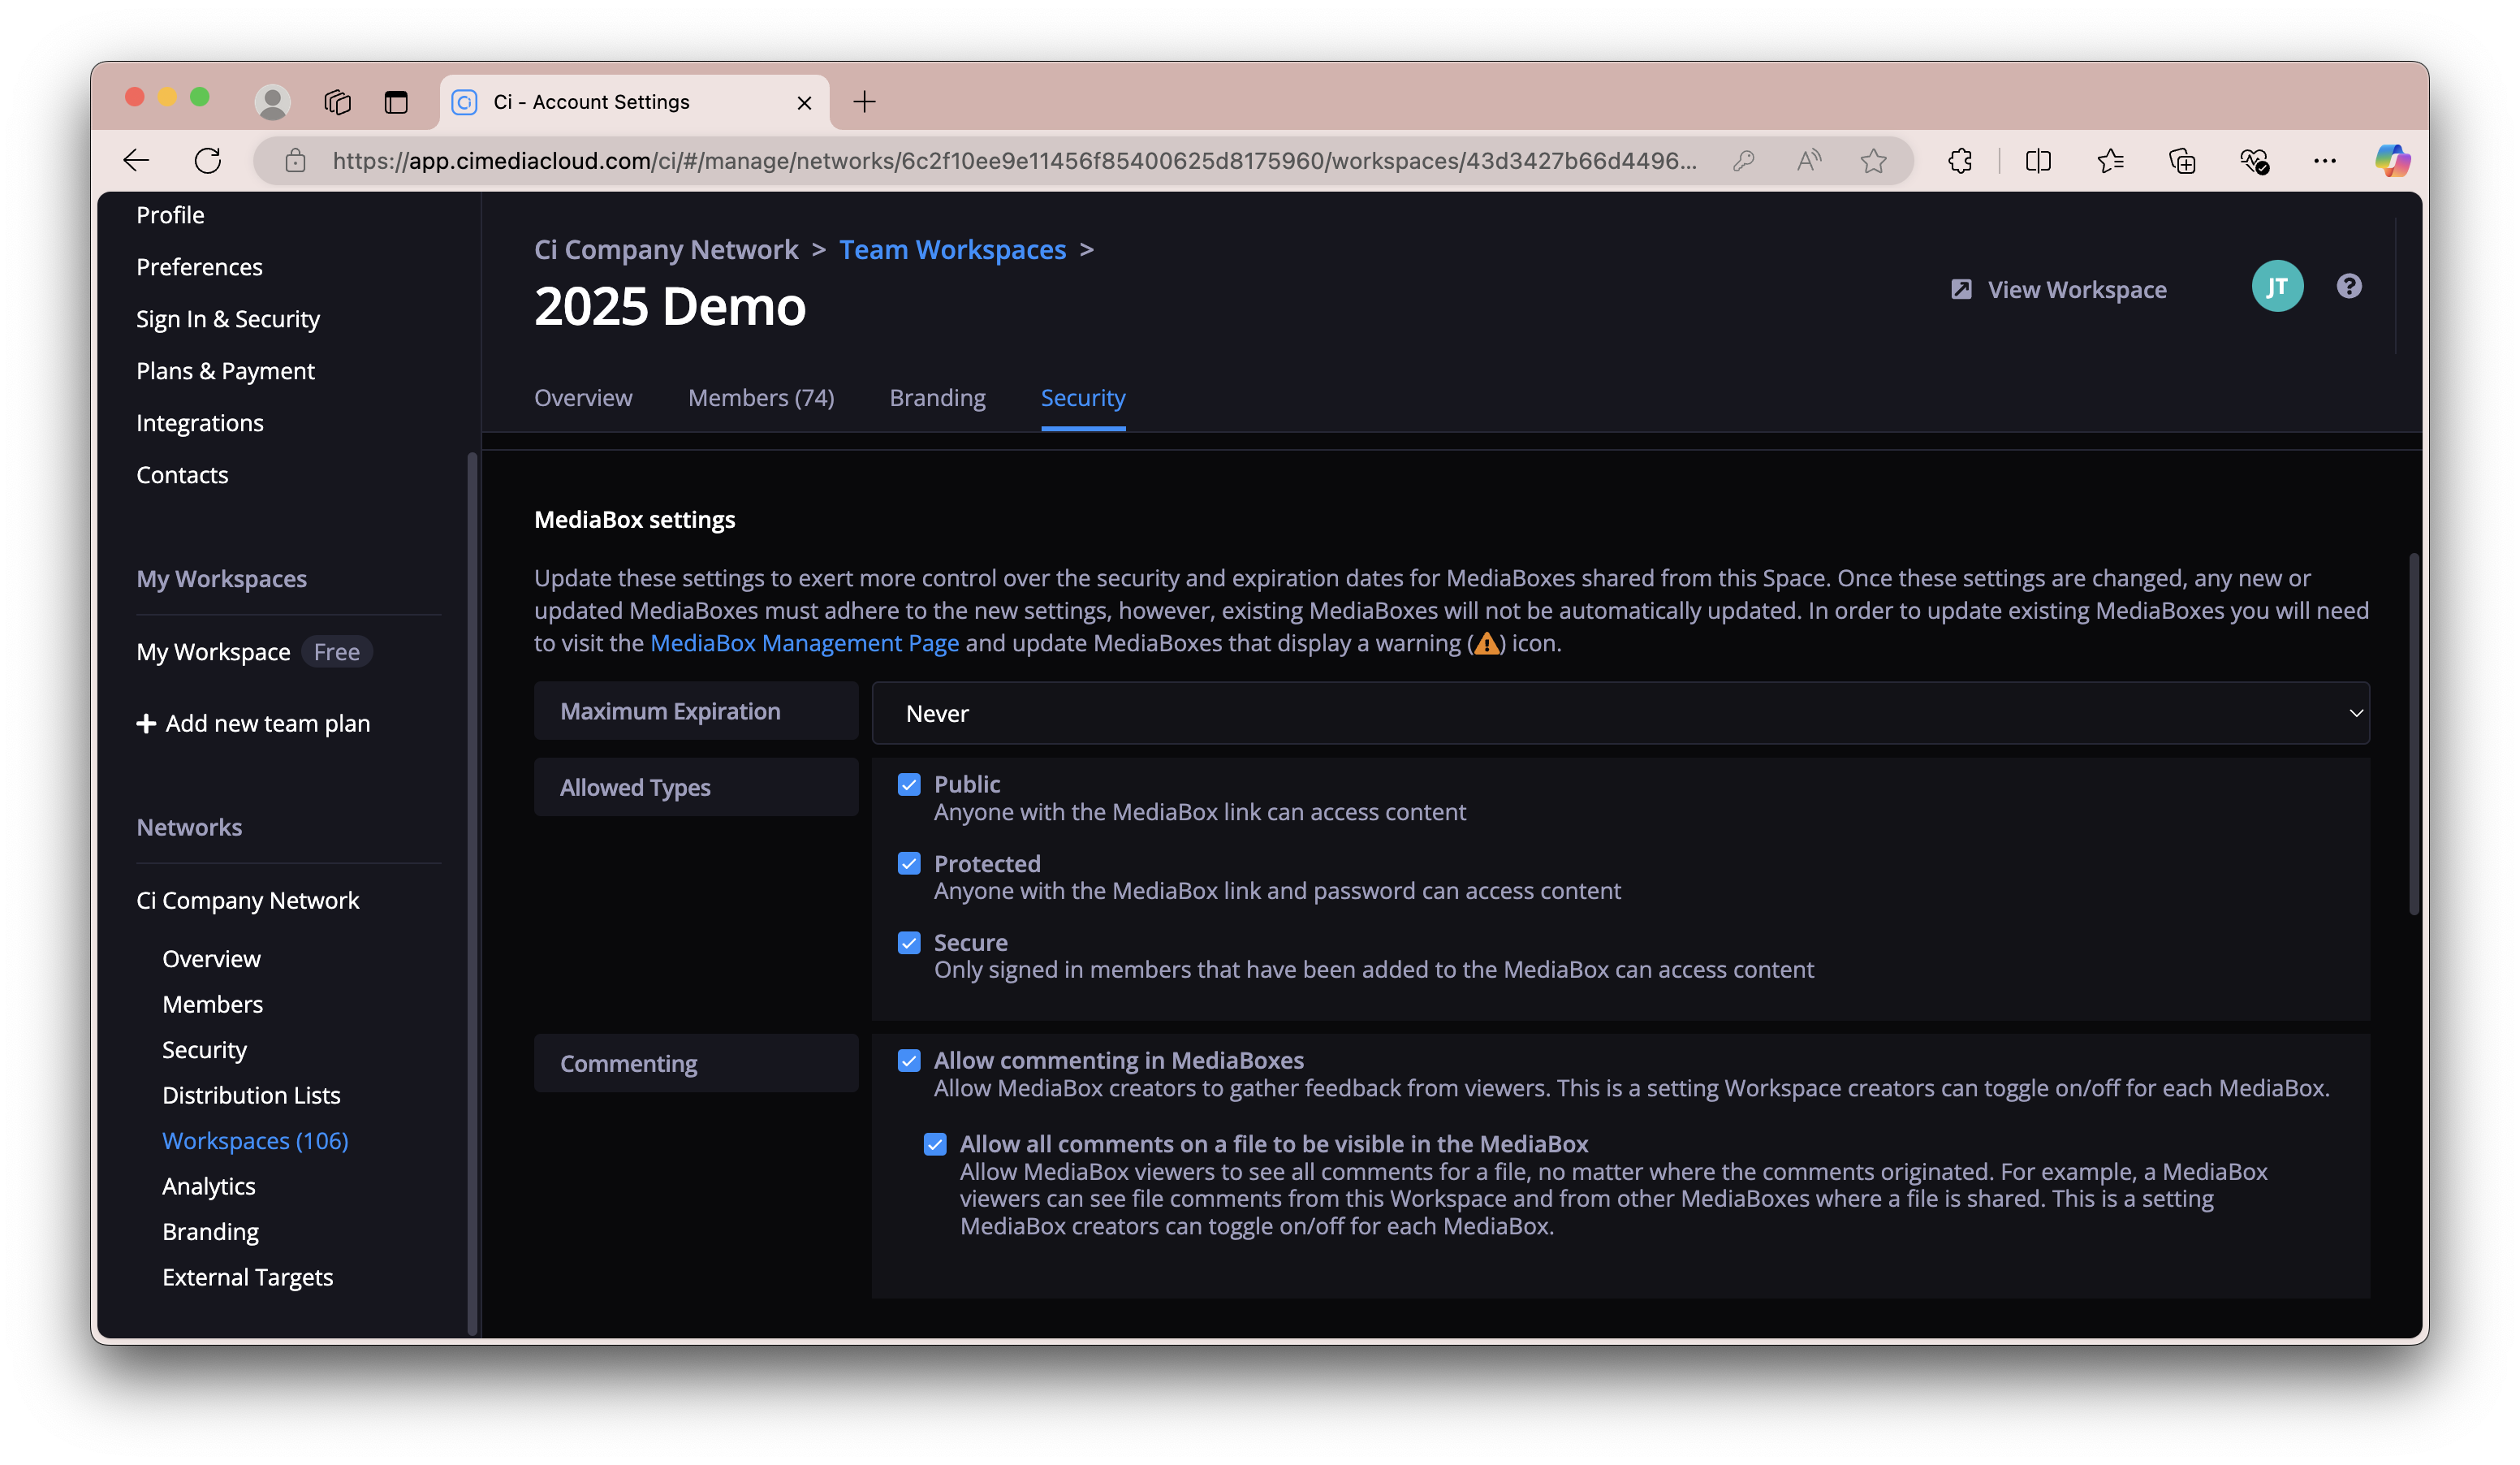
Task: Click the sidebar vertical scrollbar
Action: click(472, 893)
